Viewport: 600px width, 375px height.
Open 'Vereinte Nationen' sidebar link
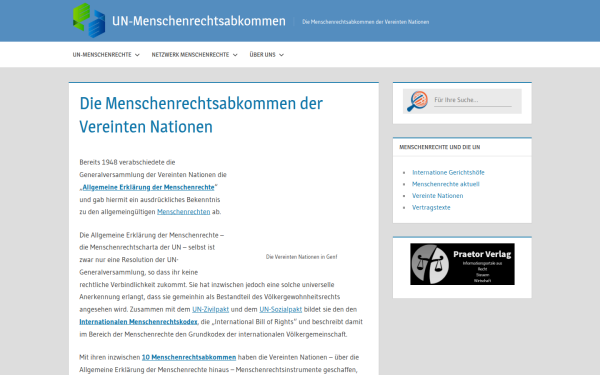pos(437,196)
